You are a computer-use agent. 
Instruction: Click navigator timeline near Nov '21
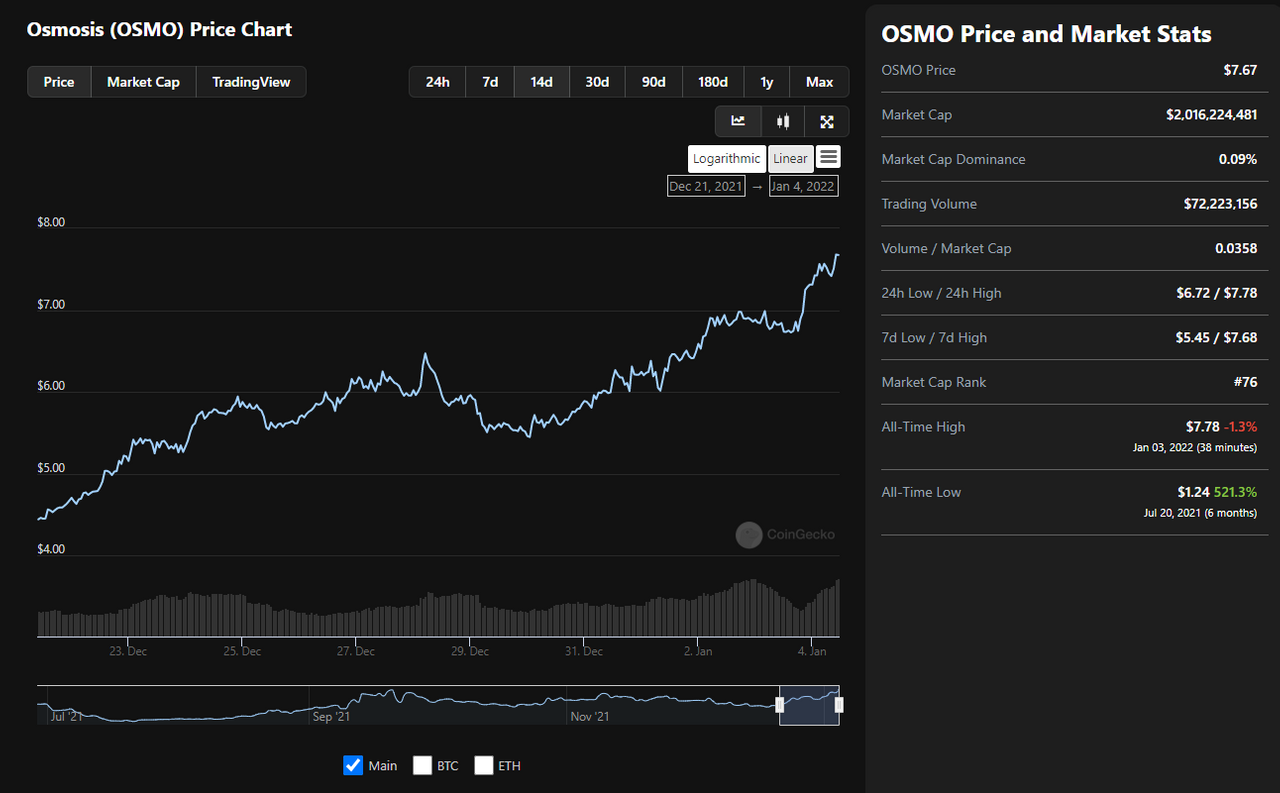589,716
